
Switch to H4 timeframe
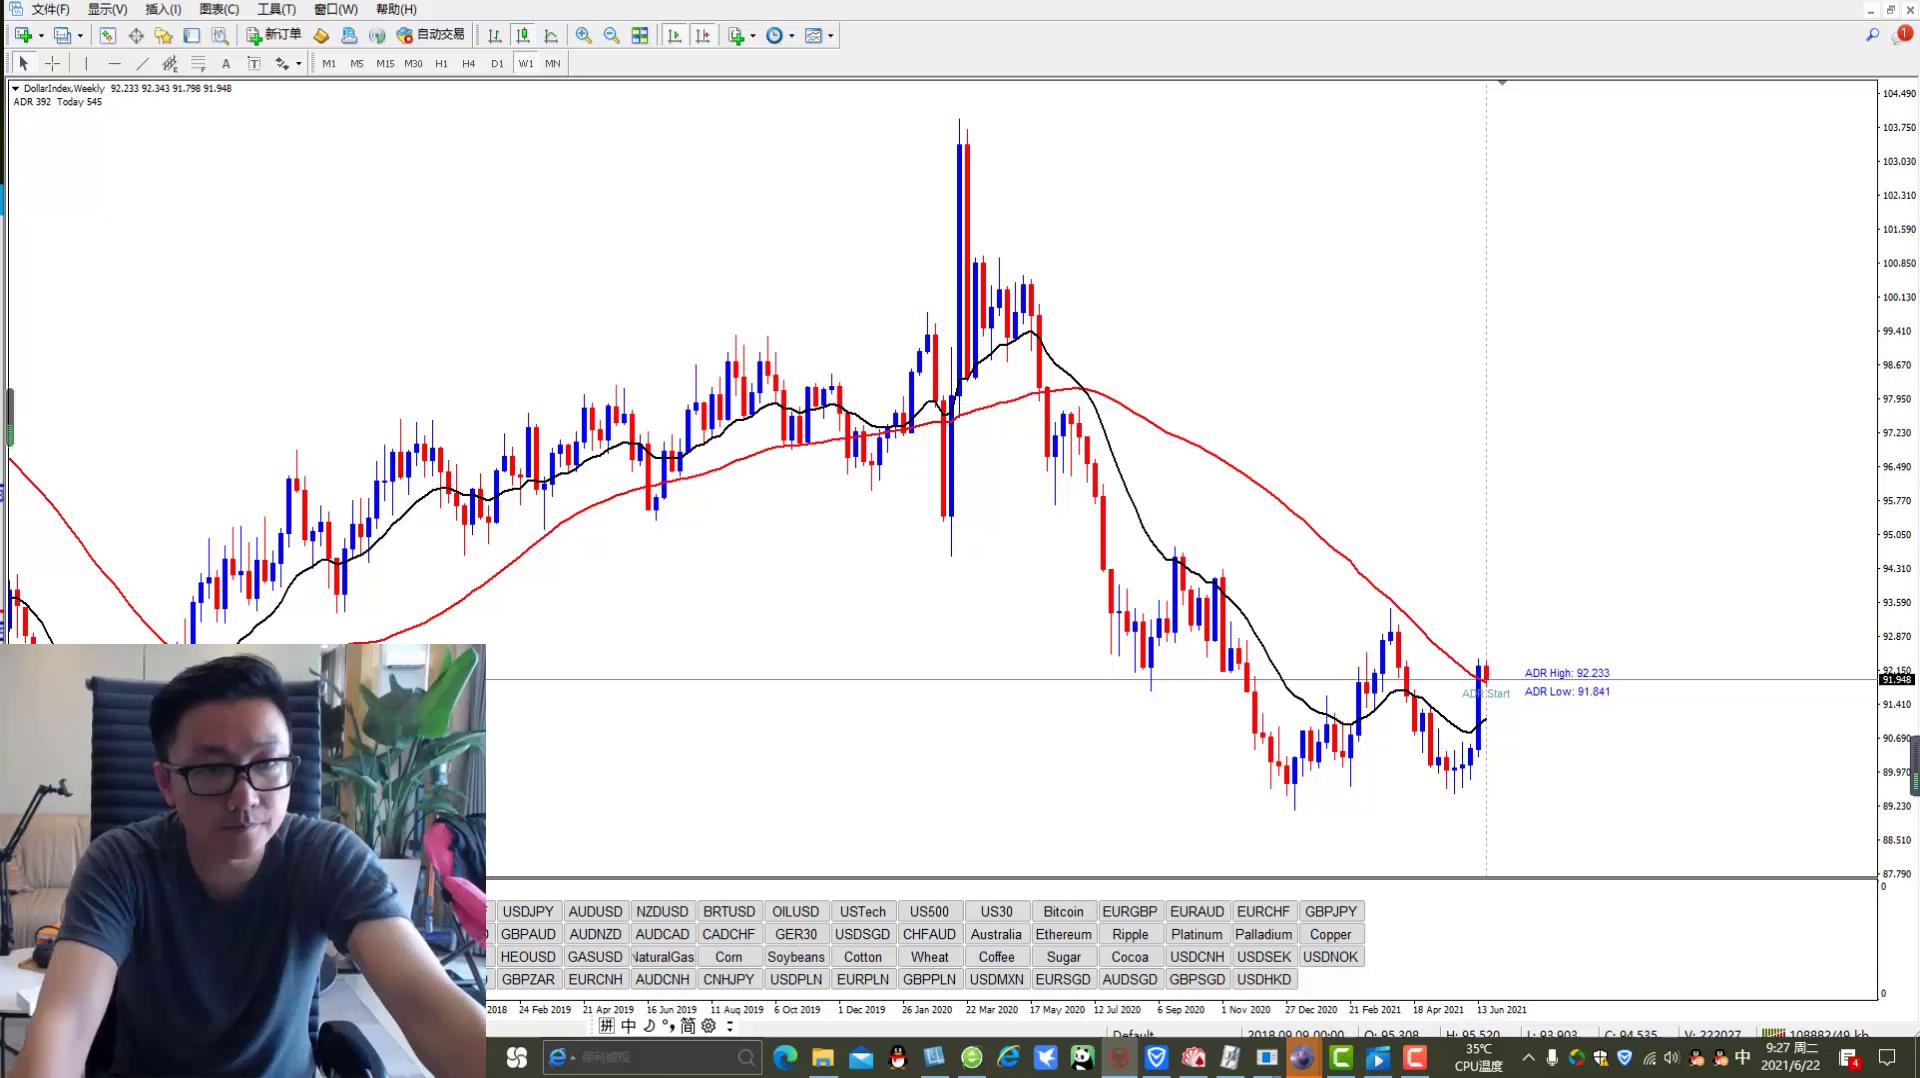(x=469, y=64)
